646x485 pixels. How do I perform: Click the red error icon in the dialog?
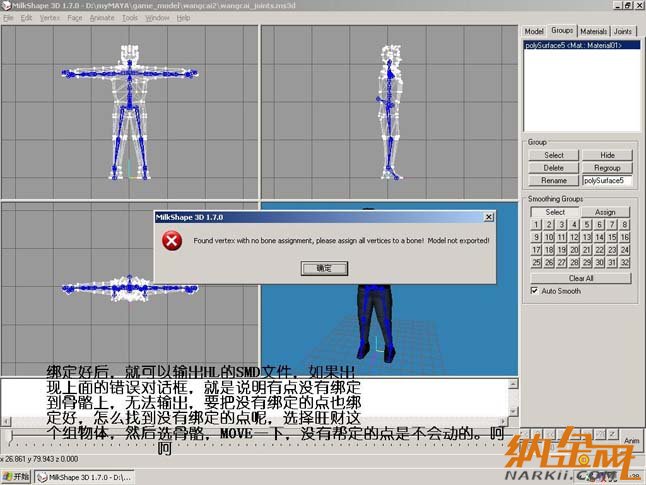[172, 241]
